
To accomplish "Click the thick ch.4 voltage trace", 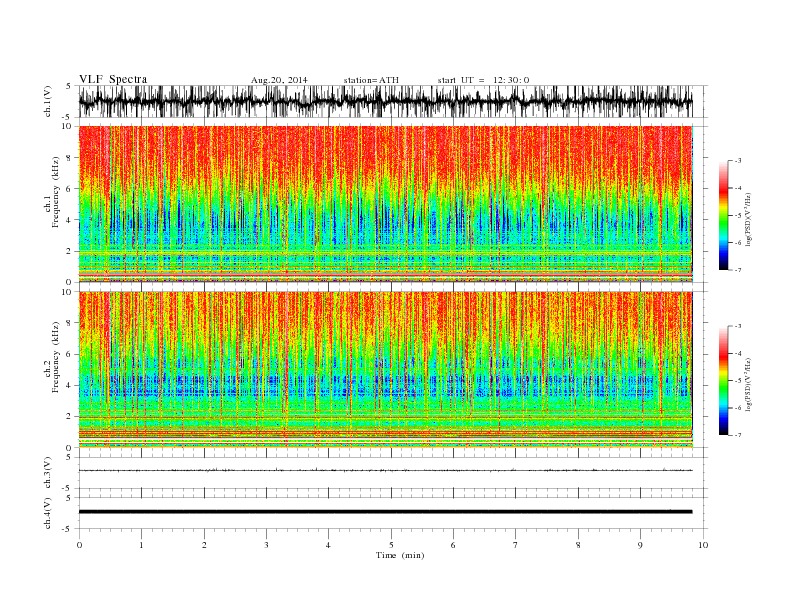I will (385, 512).
